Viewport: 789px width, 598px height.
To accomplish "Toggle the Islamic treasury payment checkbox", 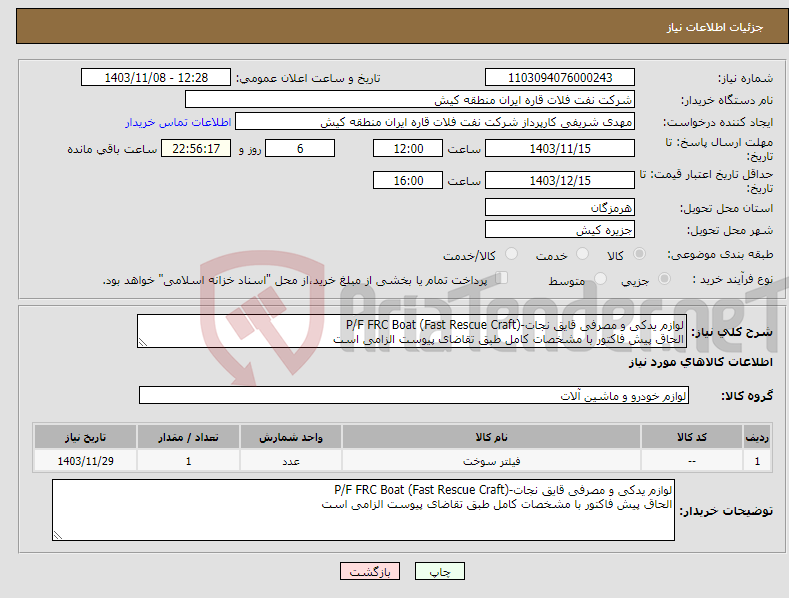I will (x=501, y=278).
